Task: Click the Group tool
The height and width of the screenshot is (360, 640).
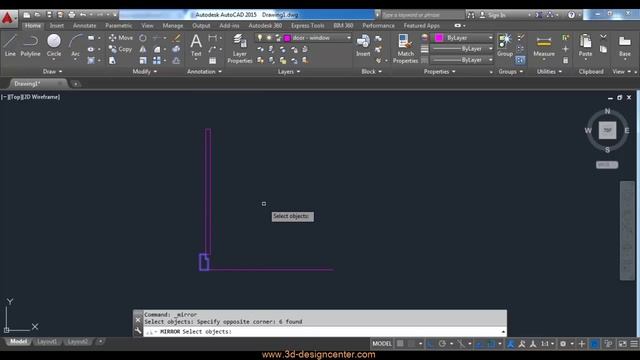Action: coord(505,45)
